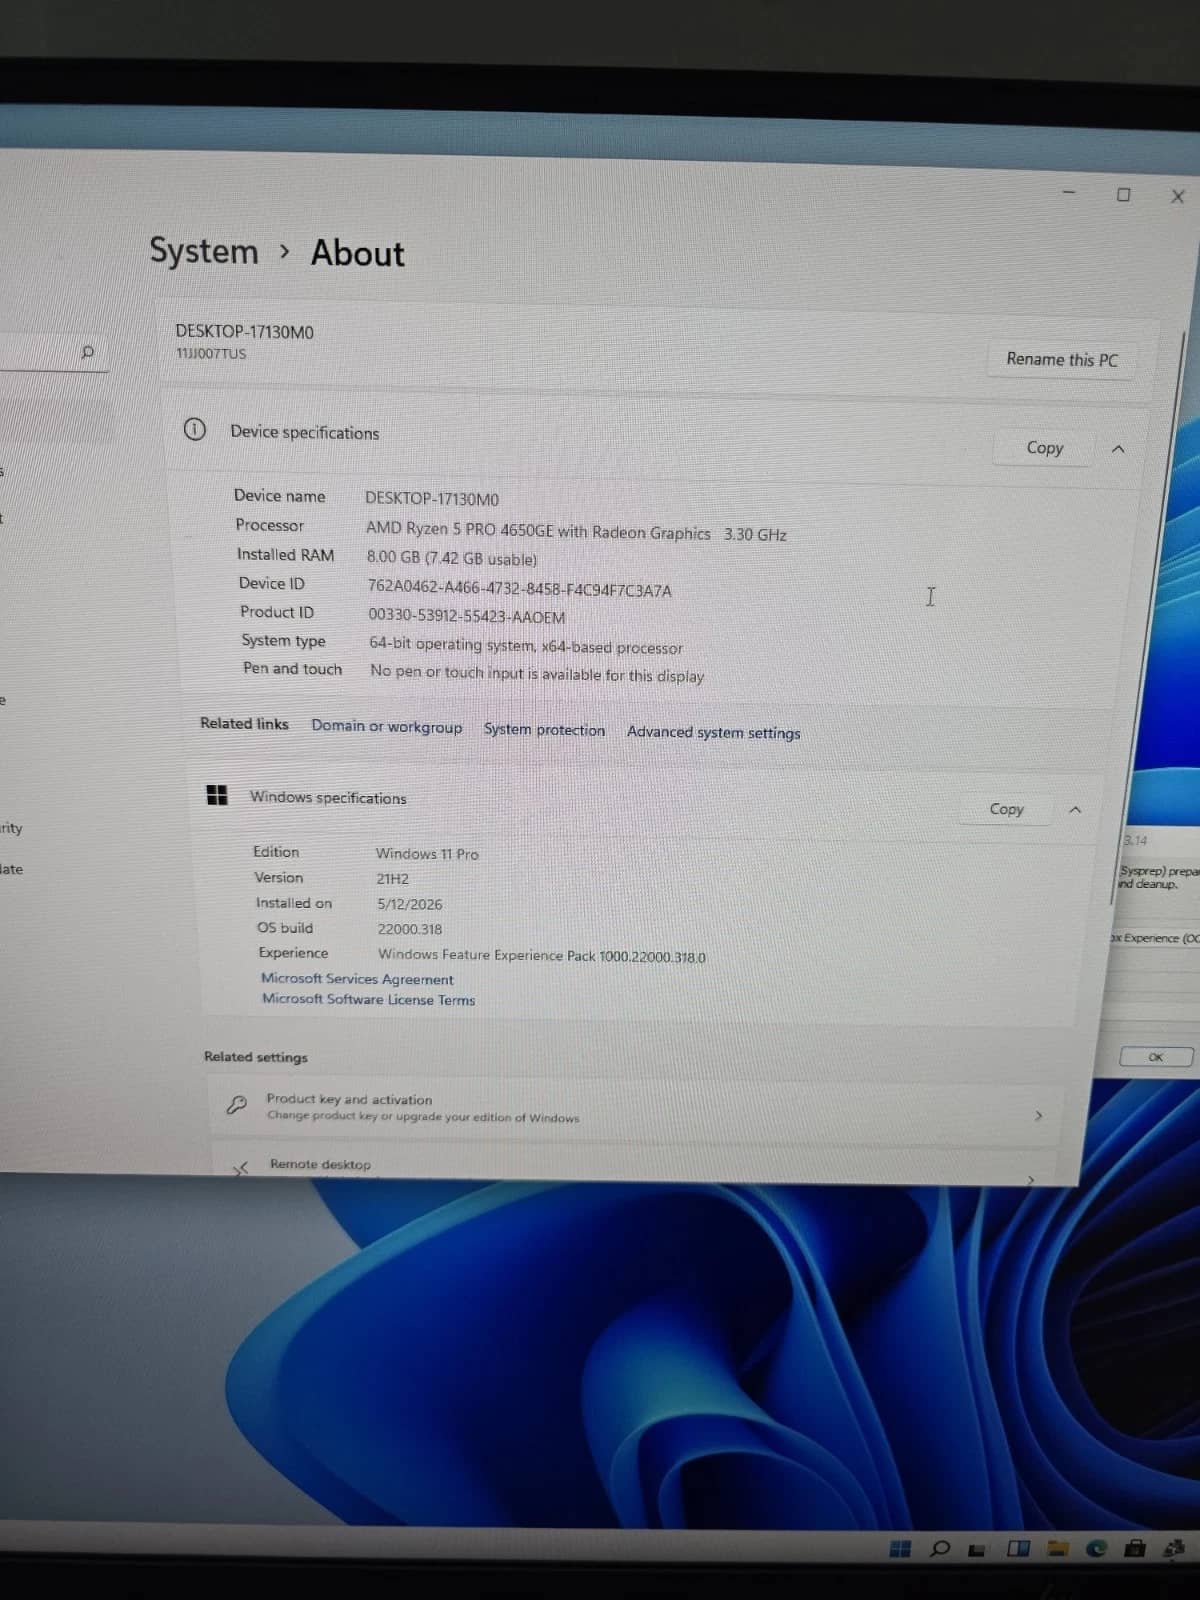
Task: Click Version value 21H2
Action: [x=392, y=879]
